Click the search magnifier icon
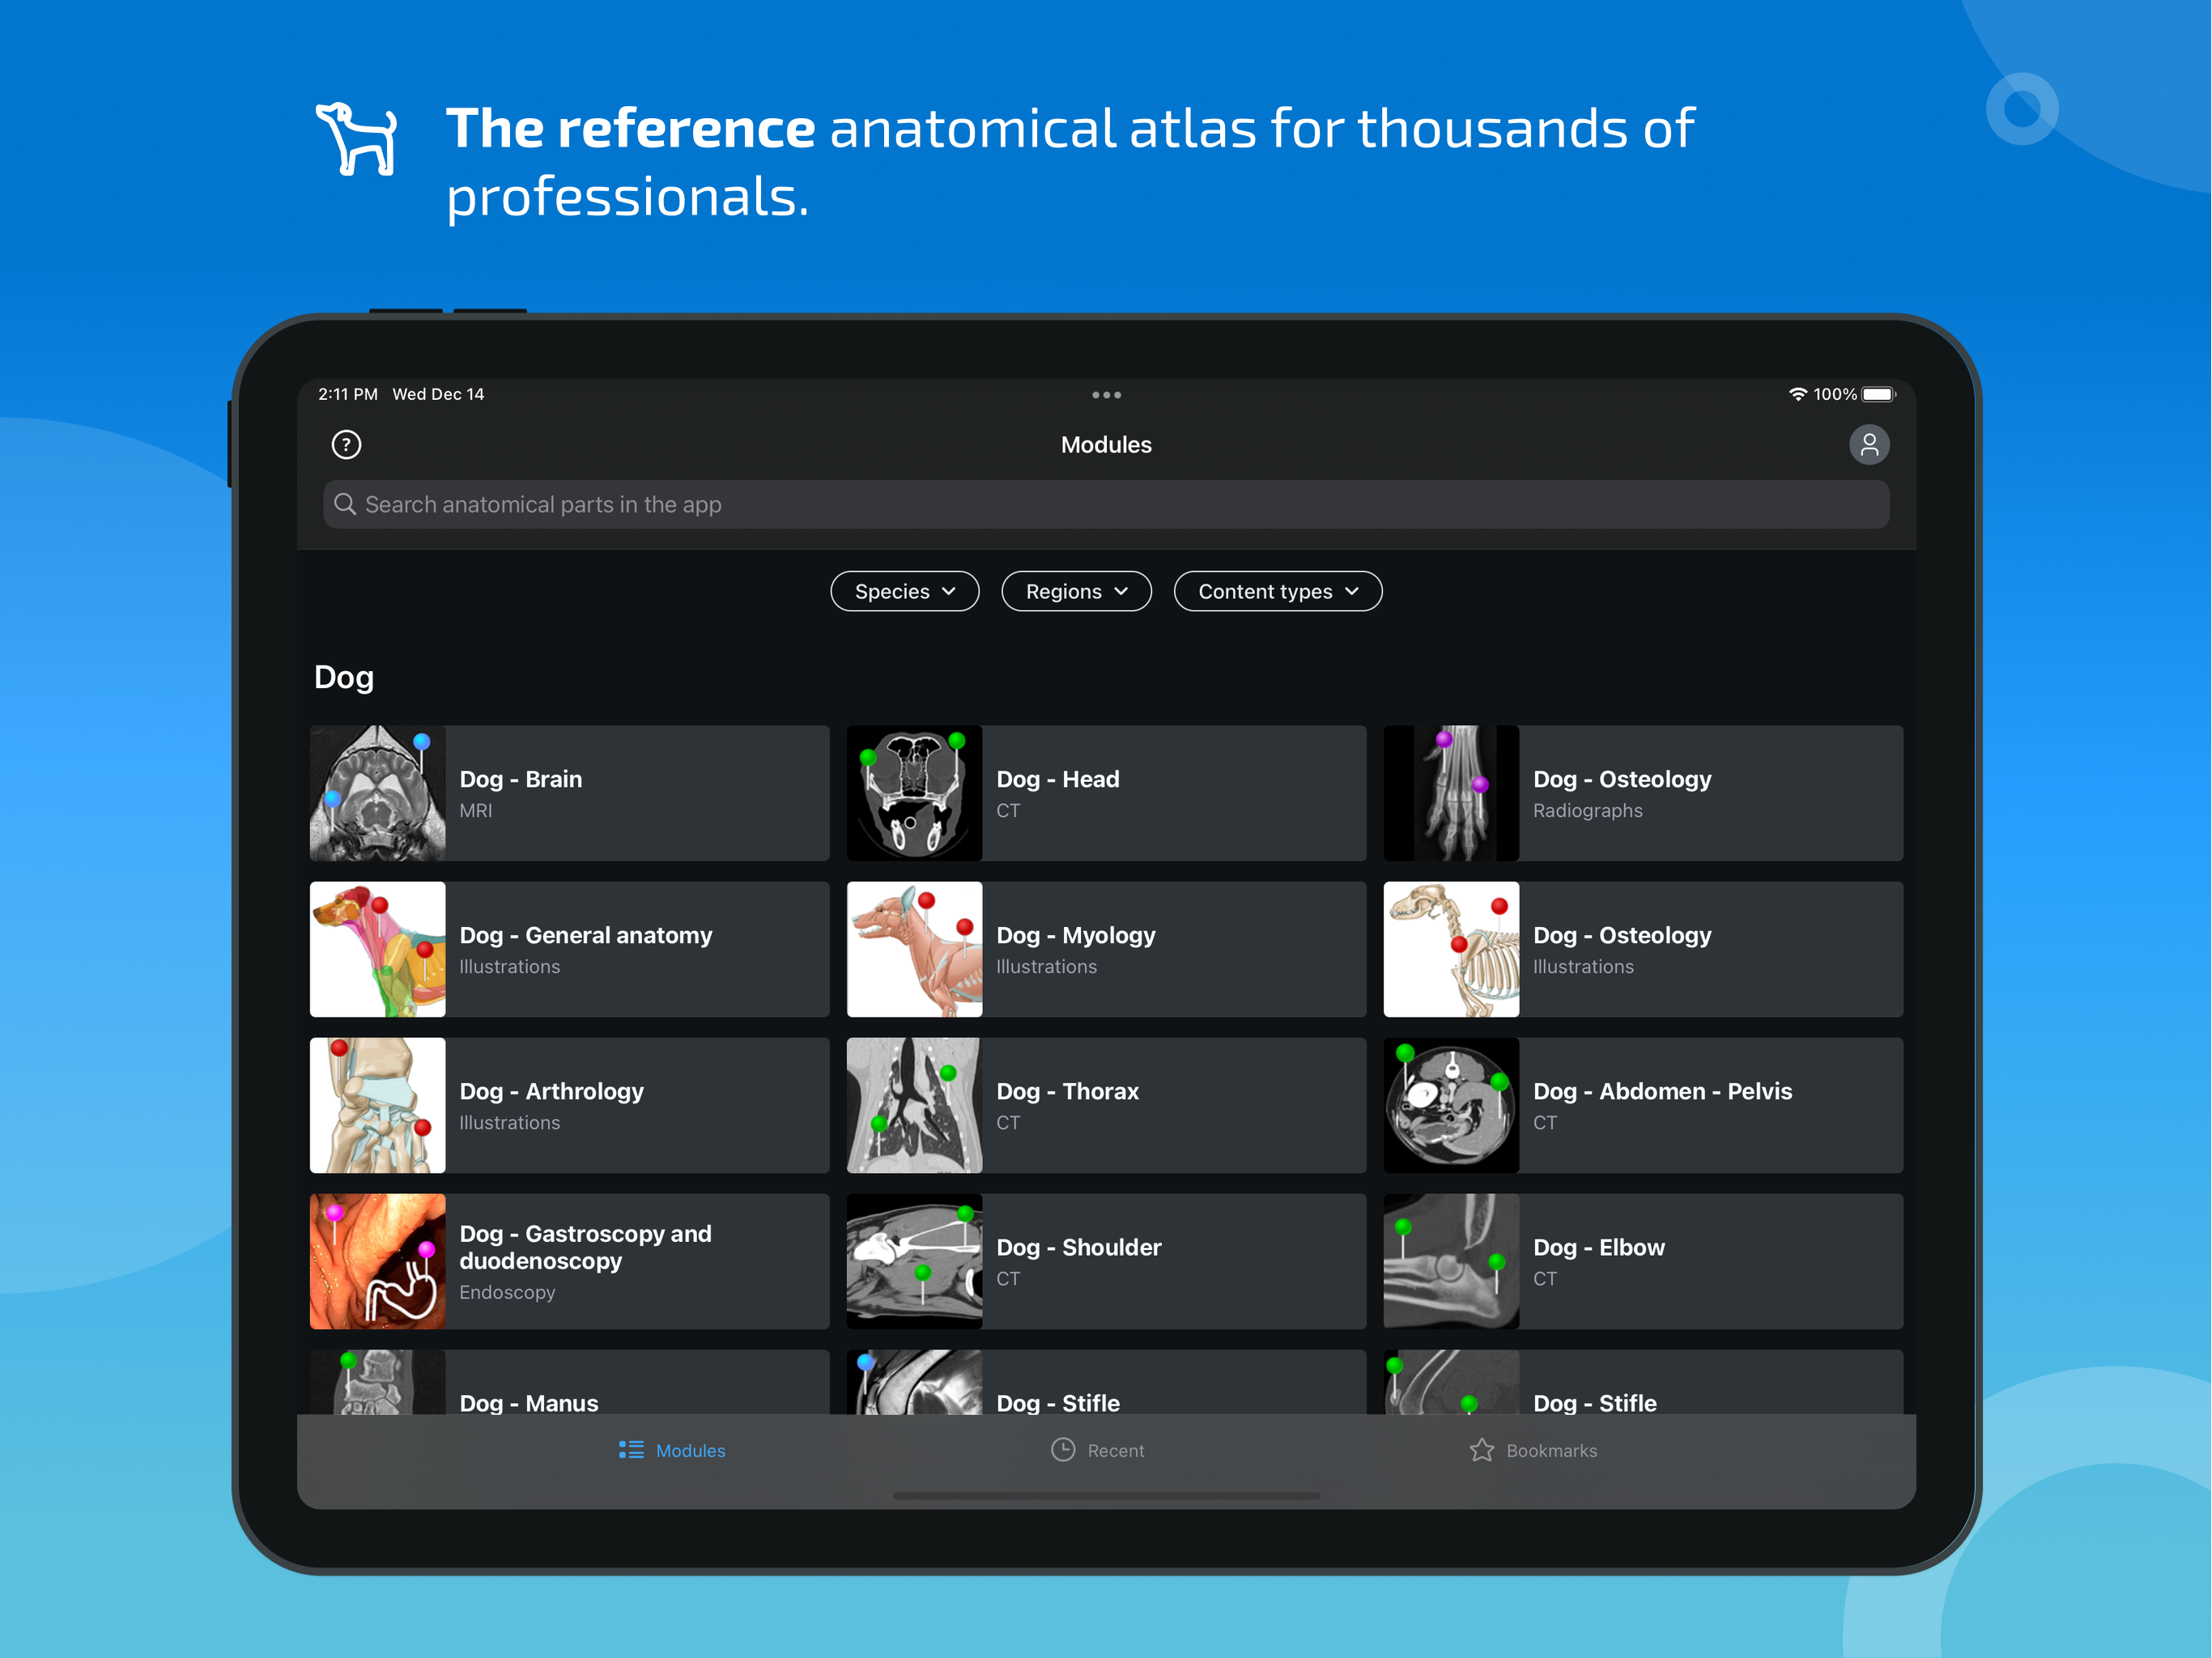The width and height of the screenshot is (2212, 1658). tap(345, 504)
